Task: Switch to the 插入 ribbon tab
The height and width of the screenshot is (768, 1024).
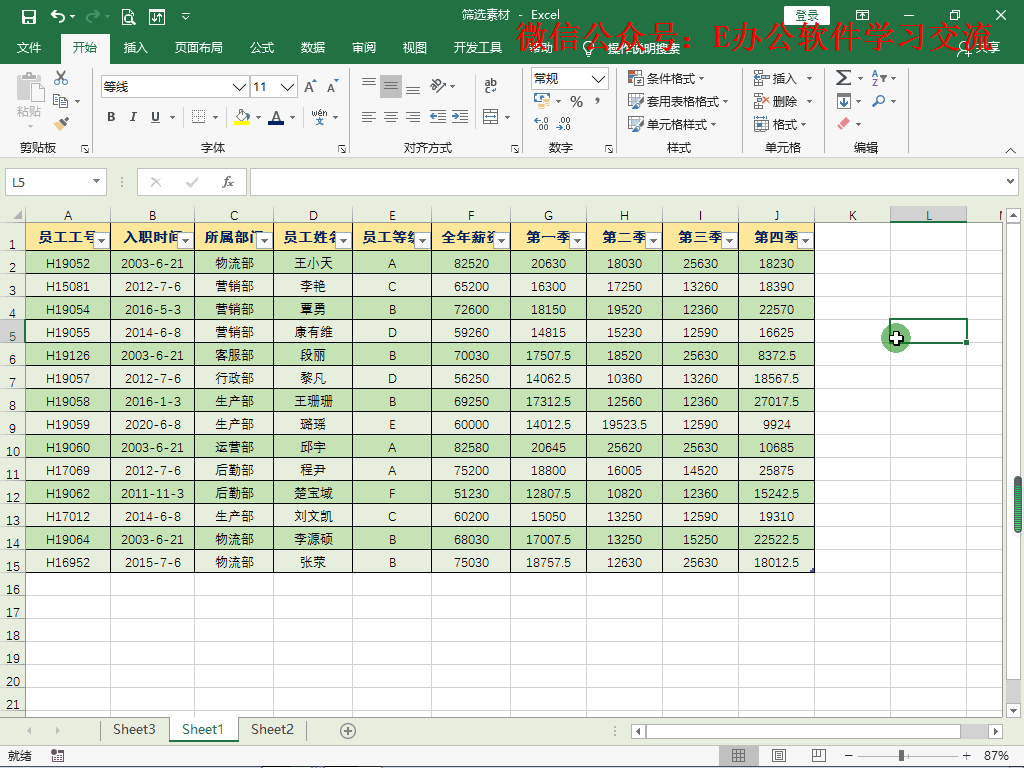Action: [x=136, y=48]
